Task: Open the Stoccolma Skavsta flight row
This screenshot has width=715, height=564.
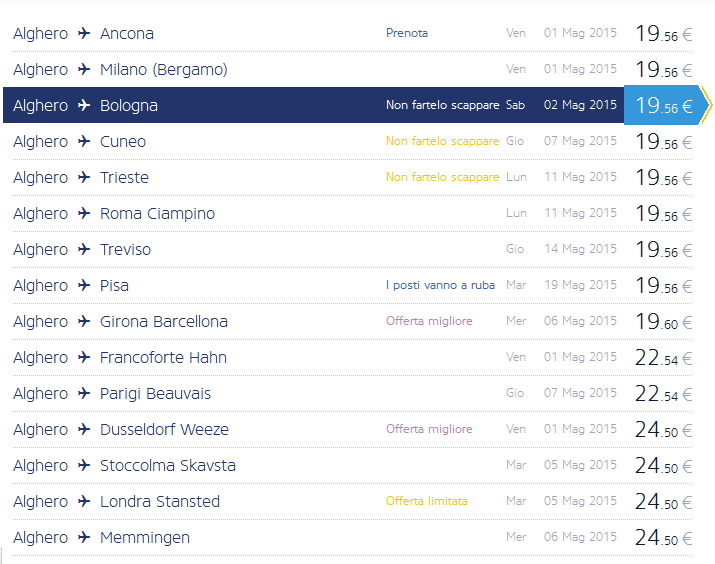Action: (168, 466)
